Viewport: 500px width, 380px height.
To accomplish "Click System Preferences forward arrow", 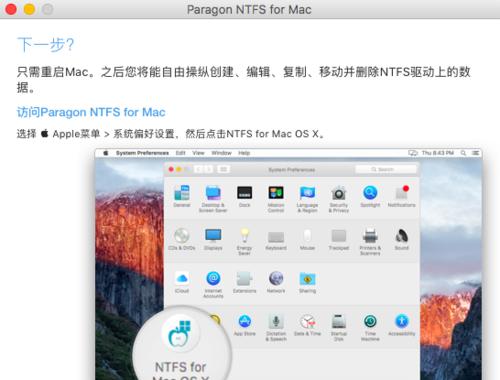I will pyautogui.click(x=208, y=169).
